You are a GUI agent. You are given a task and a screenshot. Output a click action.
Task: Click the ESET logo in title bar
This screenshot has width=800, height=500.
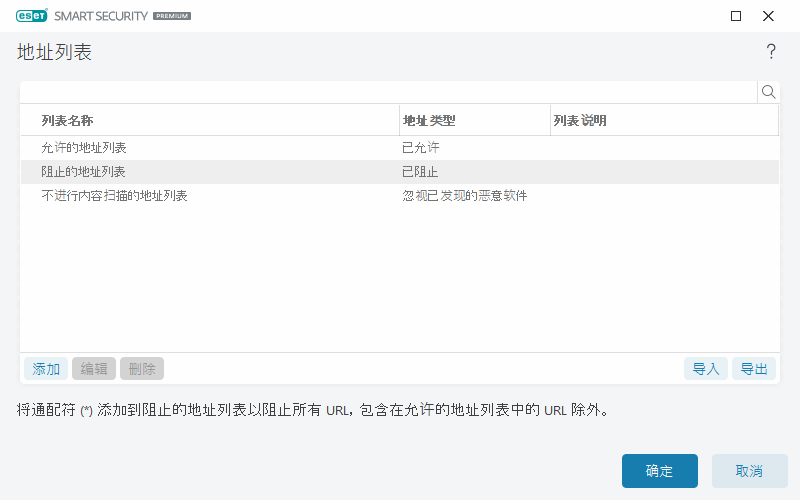32,16
